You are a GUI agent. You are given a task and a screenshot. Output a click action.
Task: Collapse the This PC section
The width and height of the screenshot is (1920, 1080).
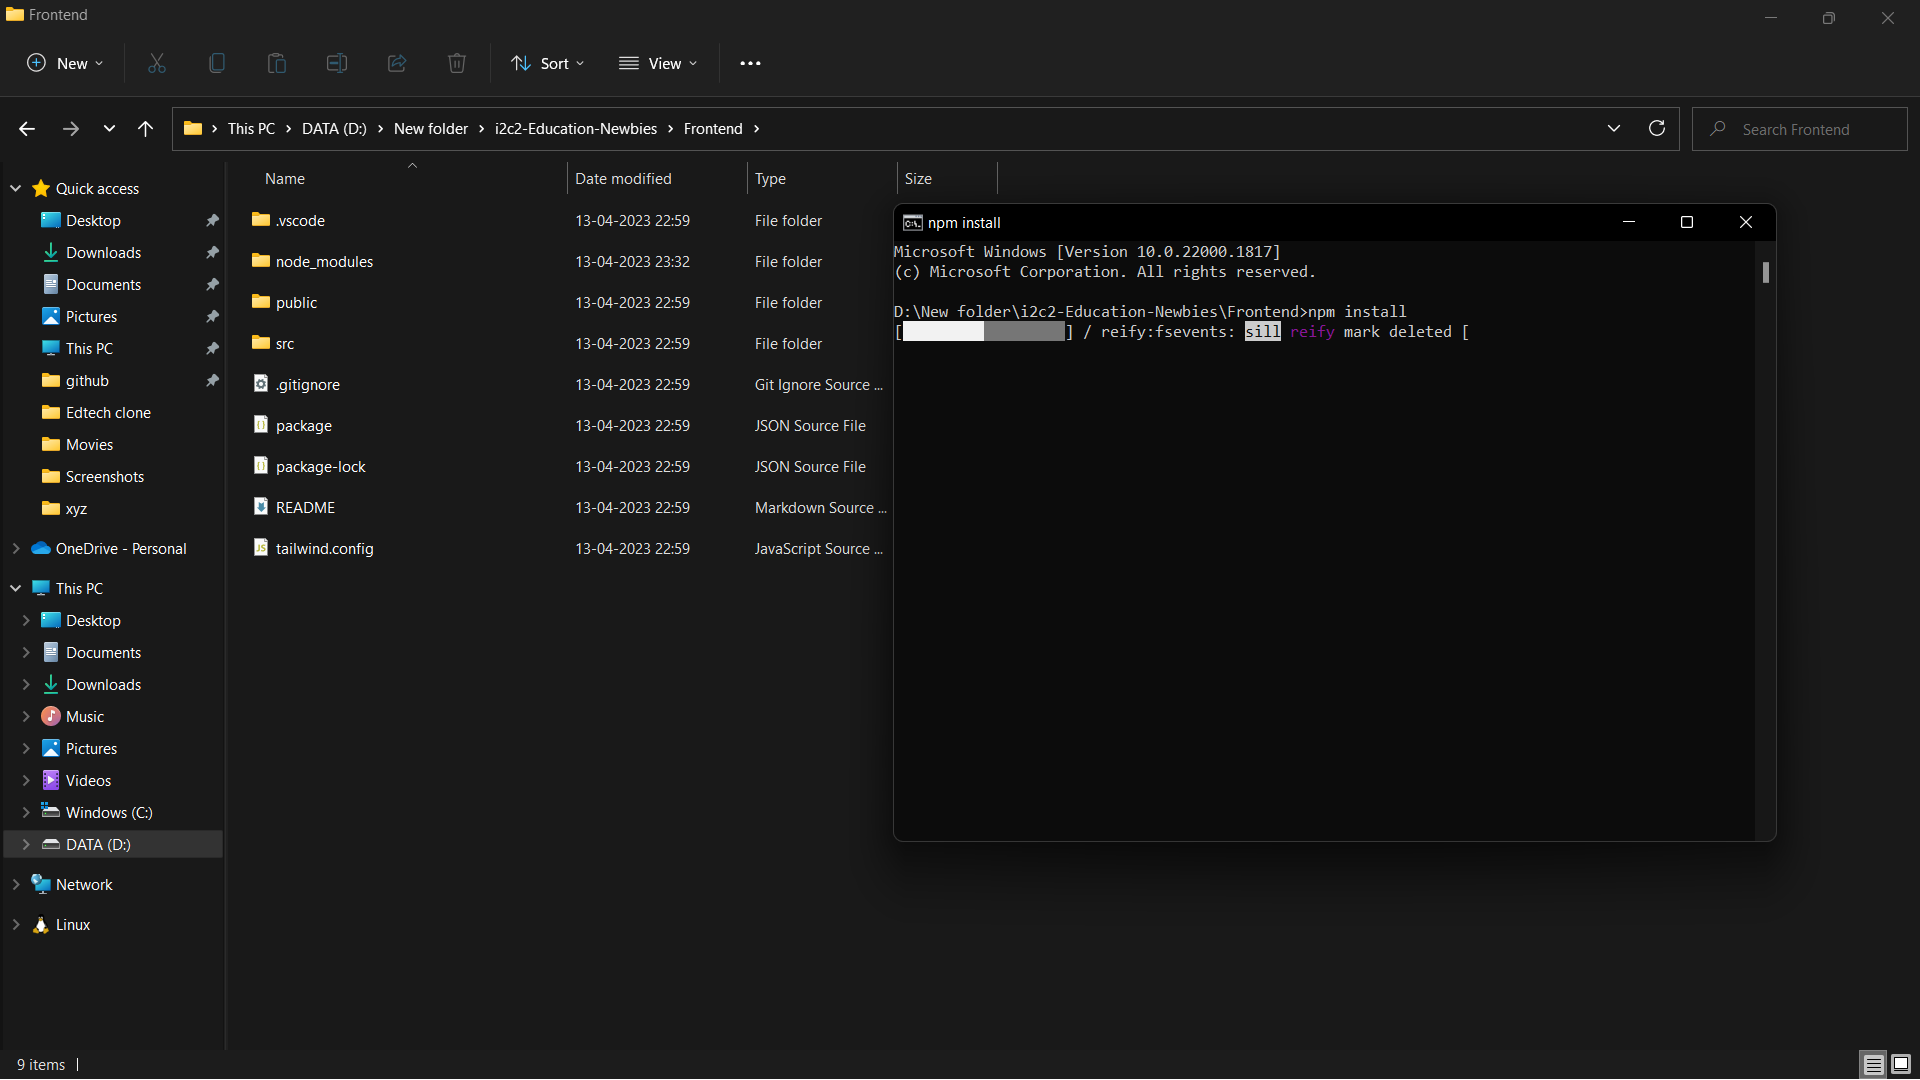(16, 588)
